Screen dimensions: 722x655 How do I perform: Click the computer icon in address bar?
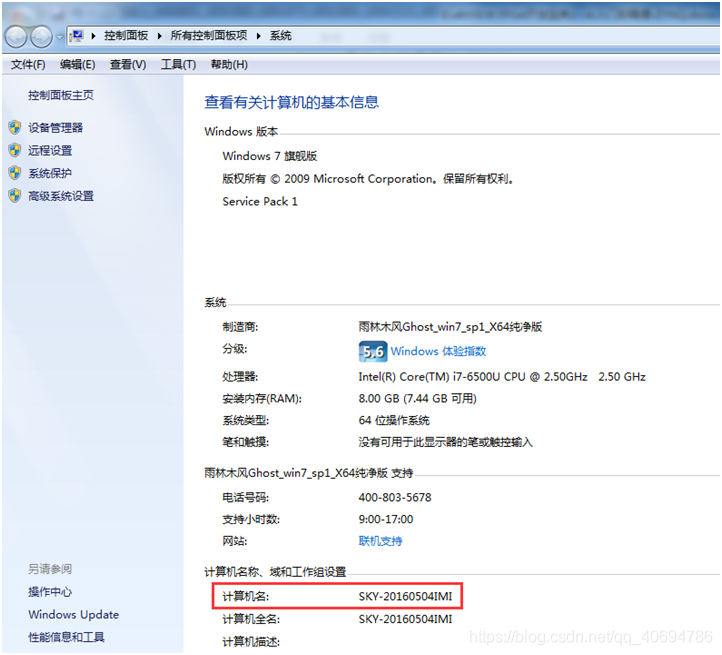(76, 36)
